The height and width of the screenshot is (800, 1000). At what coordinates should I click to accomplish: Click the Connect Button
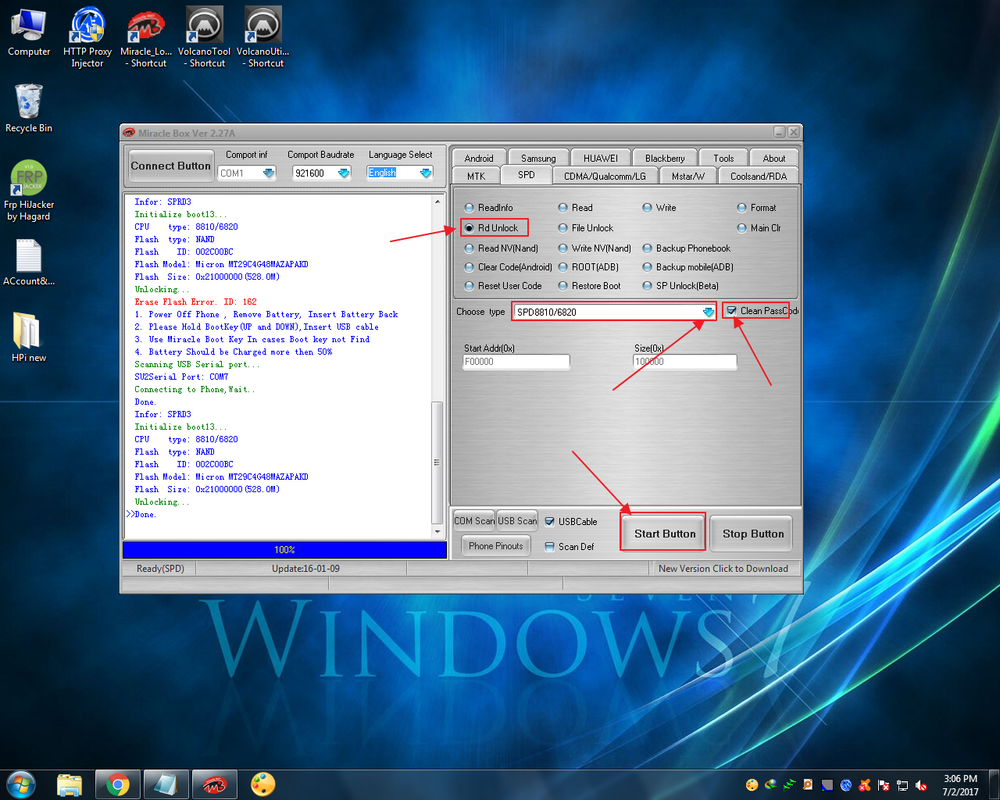[x=170, y=166]
